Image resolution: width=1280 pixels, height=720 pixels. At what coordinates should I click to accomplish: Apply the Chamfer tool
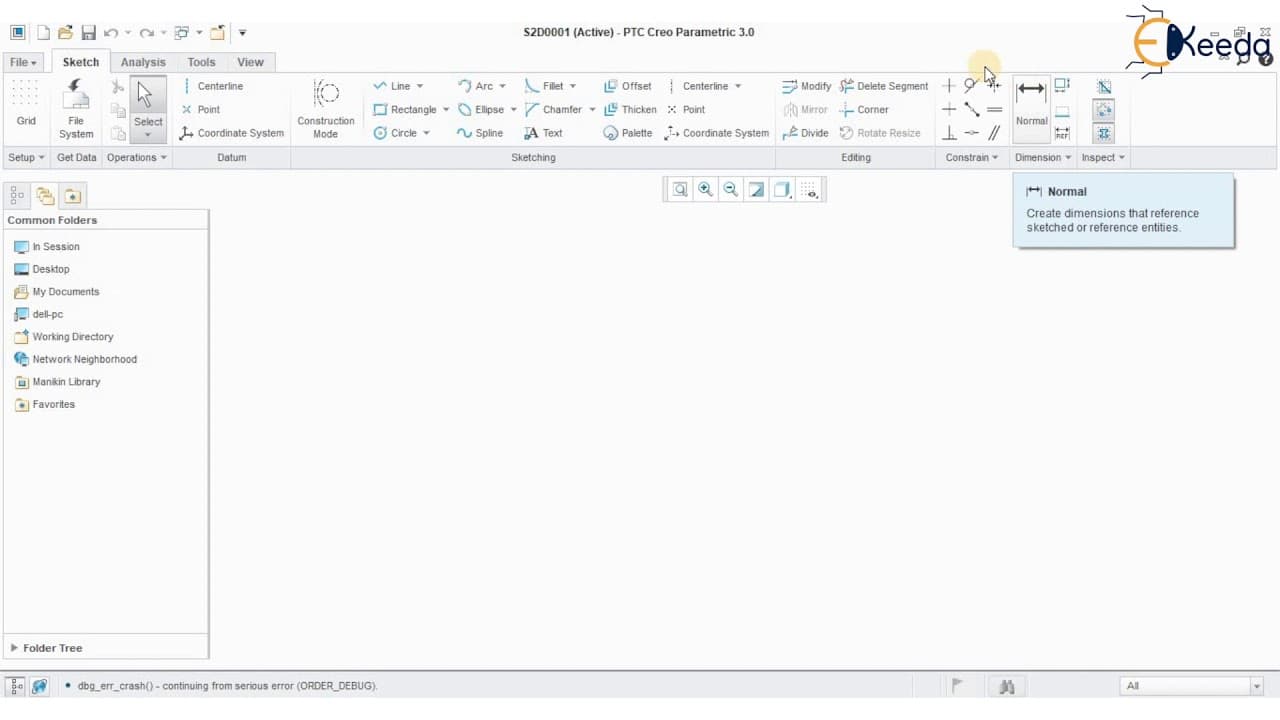(x=554, y=110)
